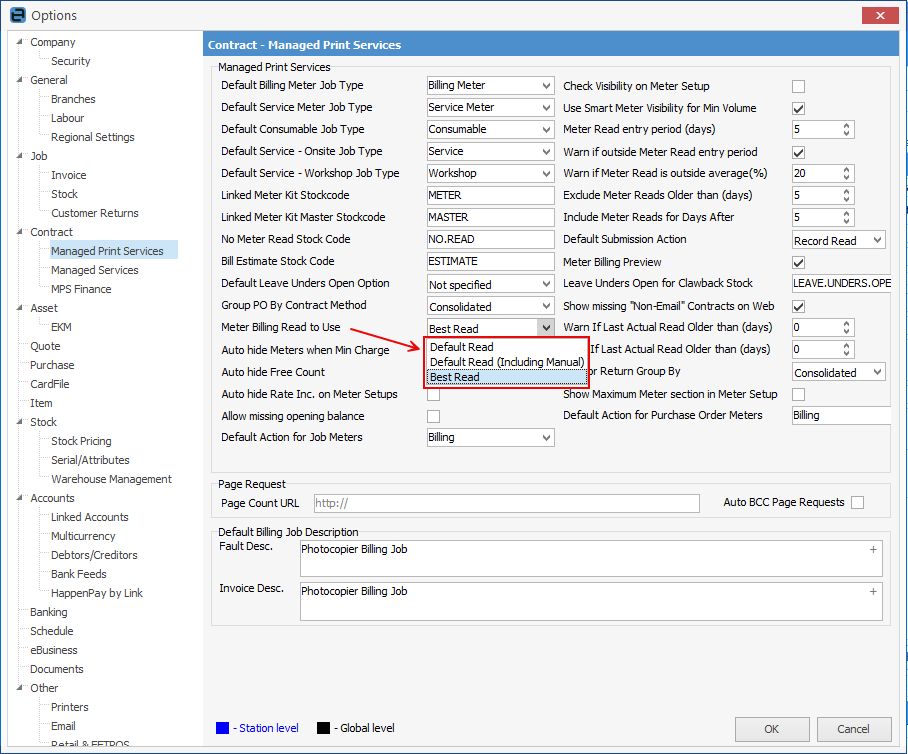Click the Leave Unders Open for Clawback Stock field

(841, 284)
